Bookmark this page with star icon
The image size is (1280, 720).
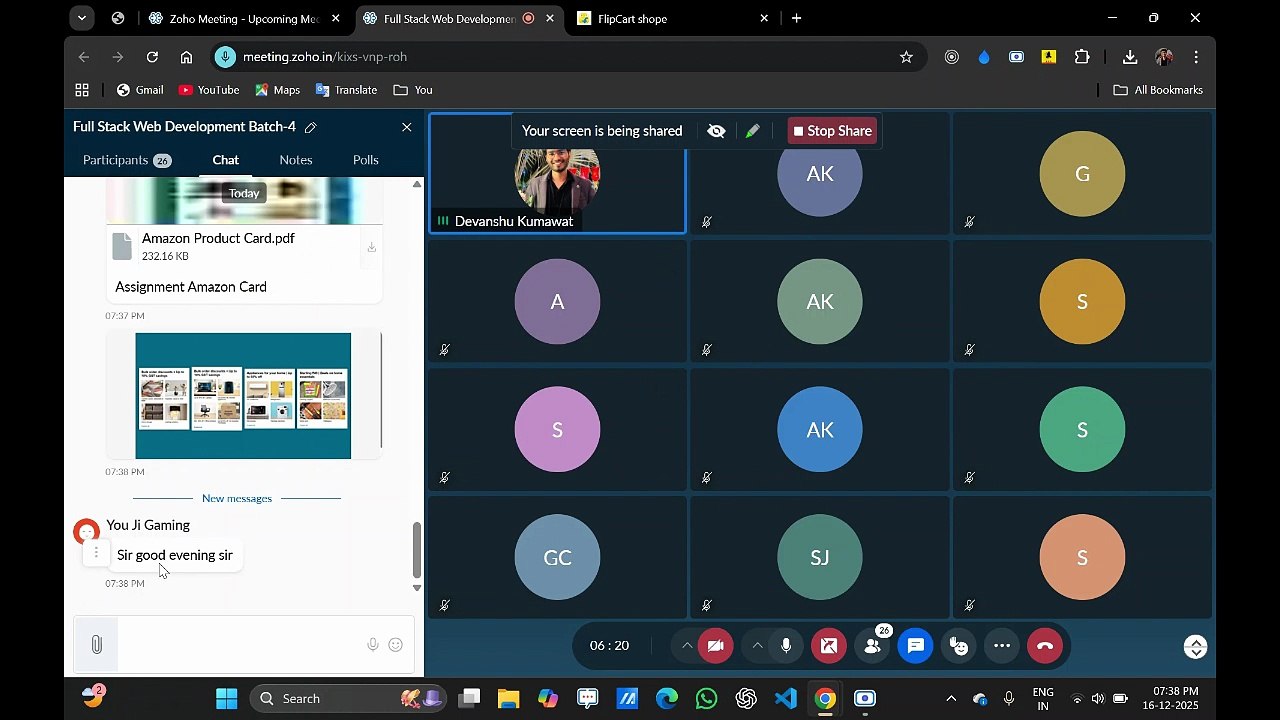click(906, 57)
